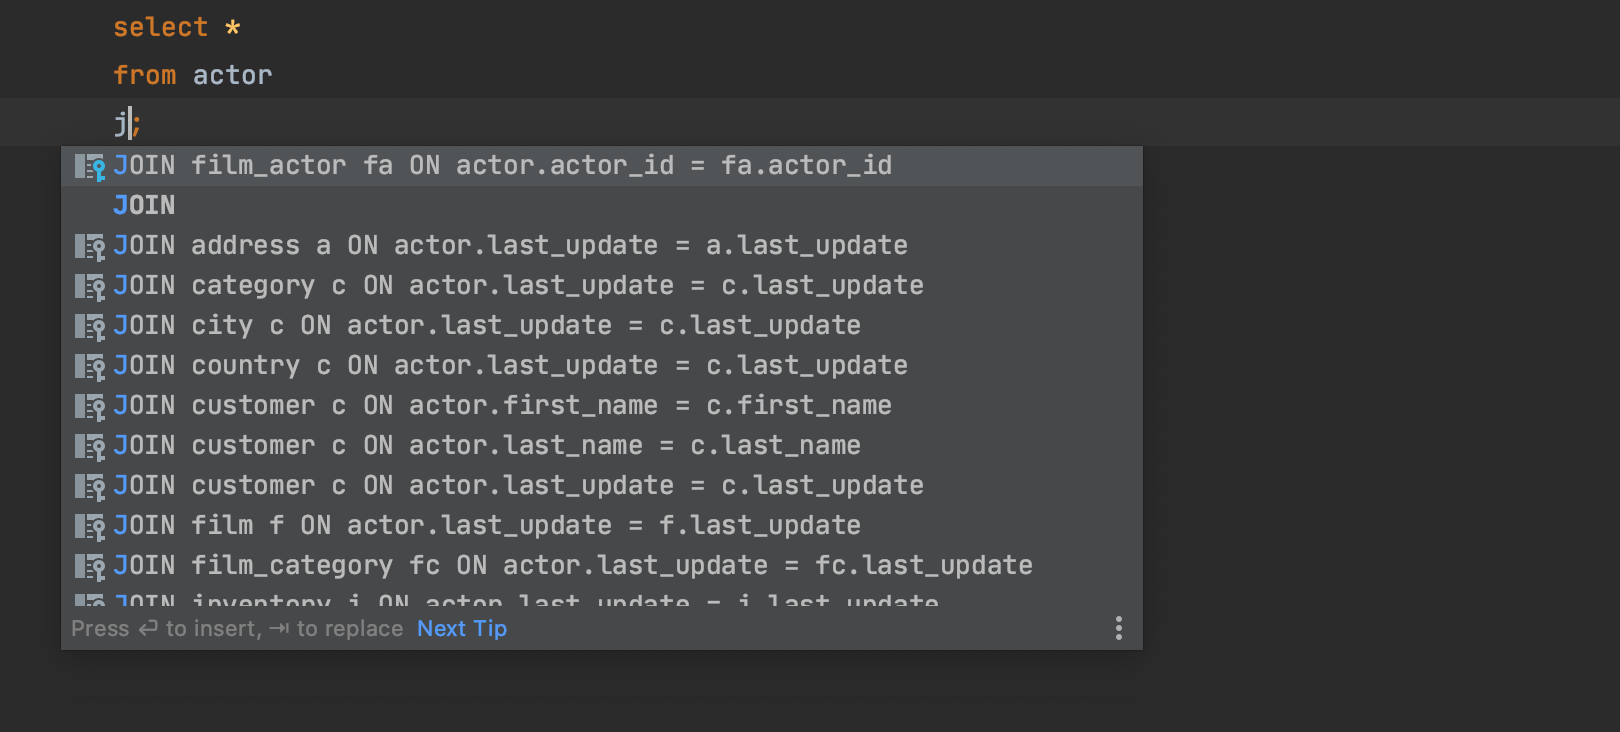1620x732 pixels.
Task: Select the plain JOIN keyword suggestion
Action: click(144, 206)
